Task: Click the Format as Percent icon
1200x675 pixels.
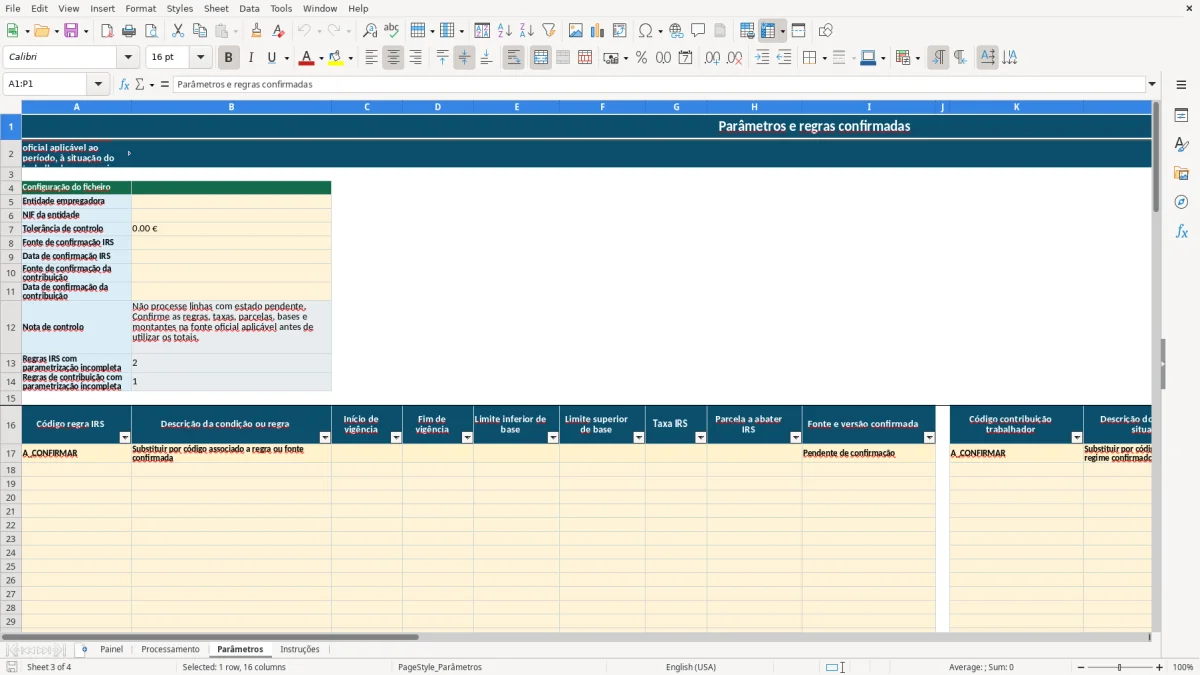Action: [642, 58]
